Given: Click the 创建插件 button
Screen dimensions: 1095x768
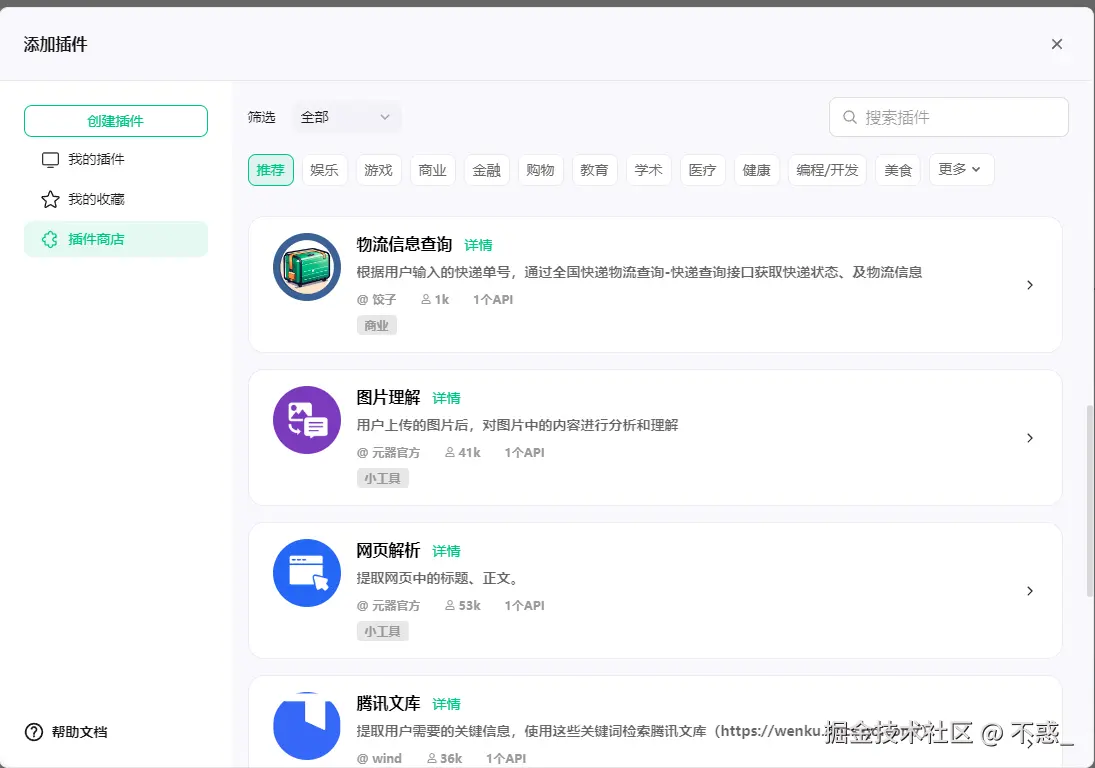Looking at the screenshot, I should point(115,120).
